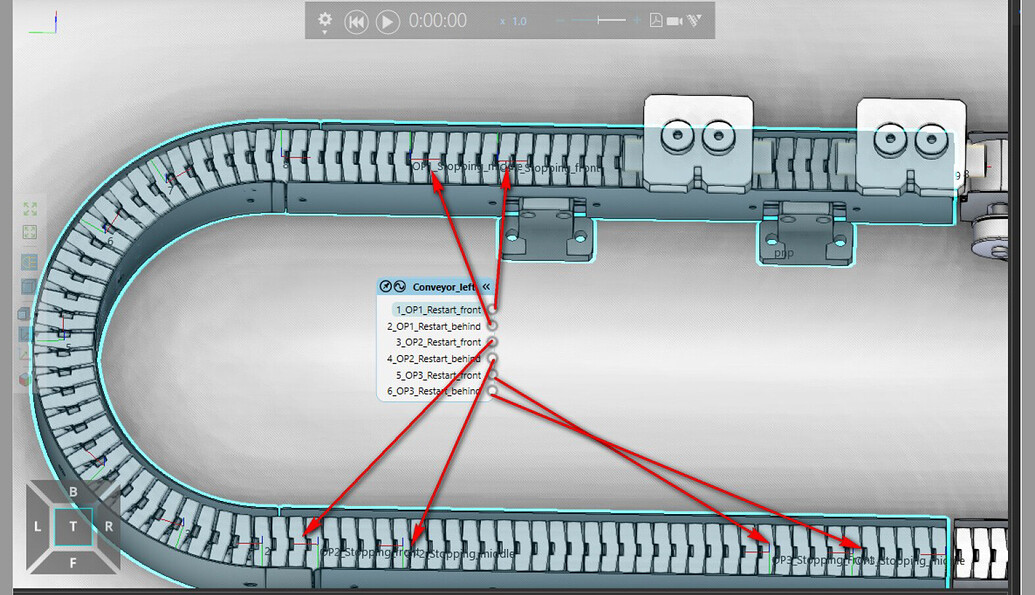1035x595 pixels.
Task: Select Left face on view cube
Action: (x=37, y=526)
